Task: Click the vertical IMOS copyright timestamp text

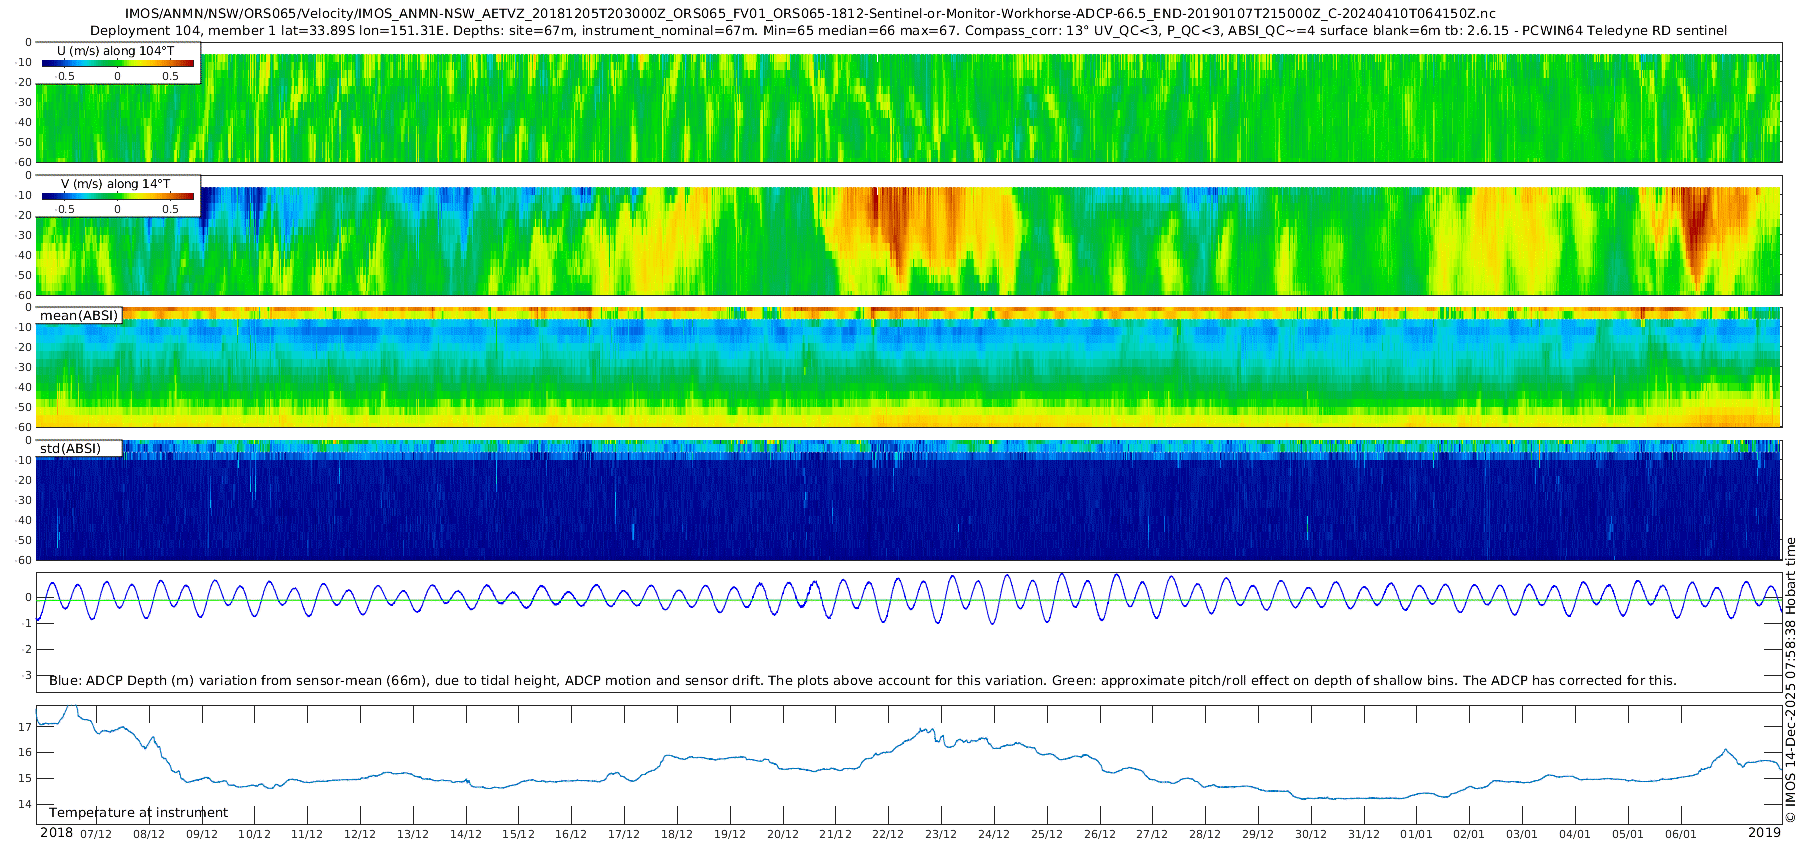Action: [1790, 680]
